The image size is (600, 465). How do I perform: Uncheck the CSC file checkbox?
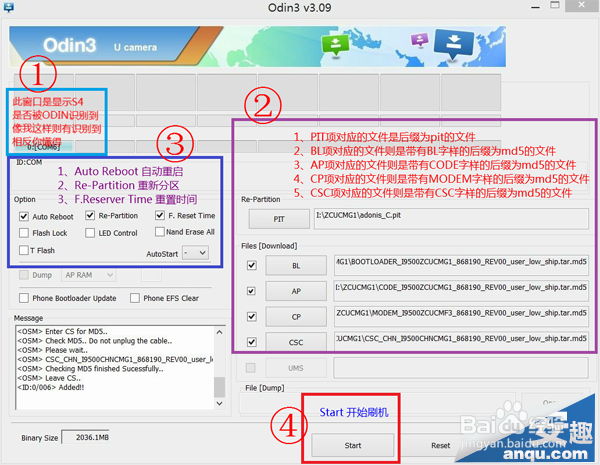tap(251, 342)
